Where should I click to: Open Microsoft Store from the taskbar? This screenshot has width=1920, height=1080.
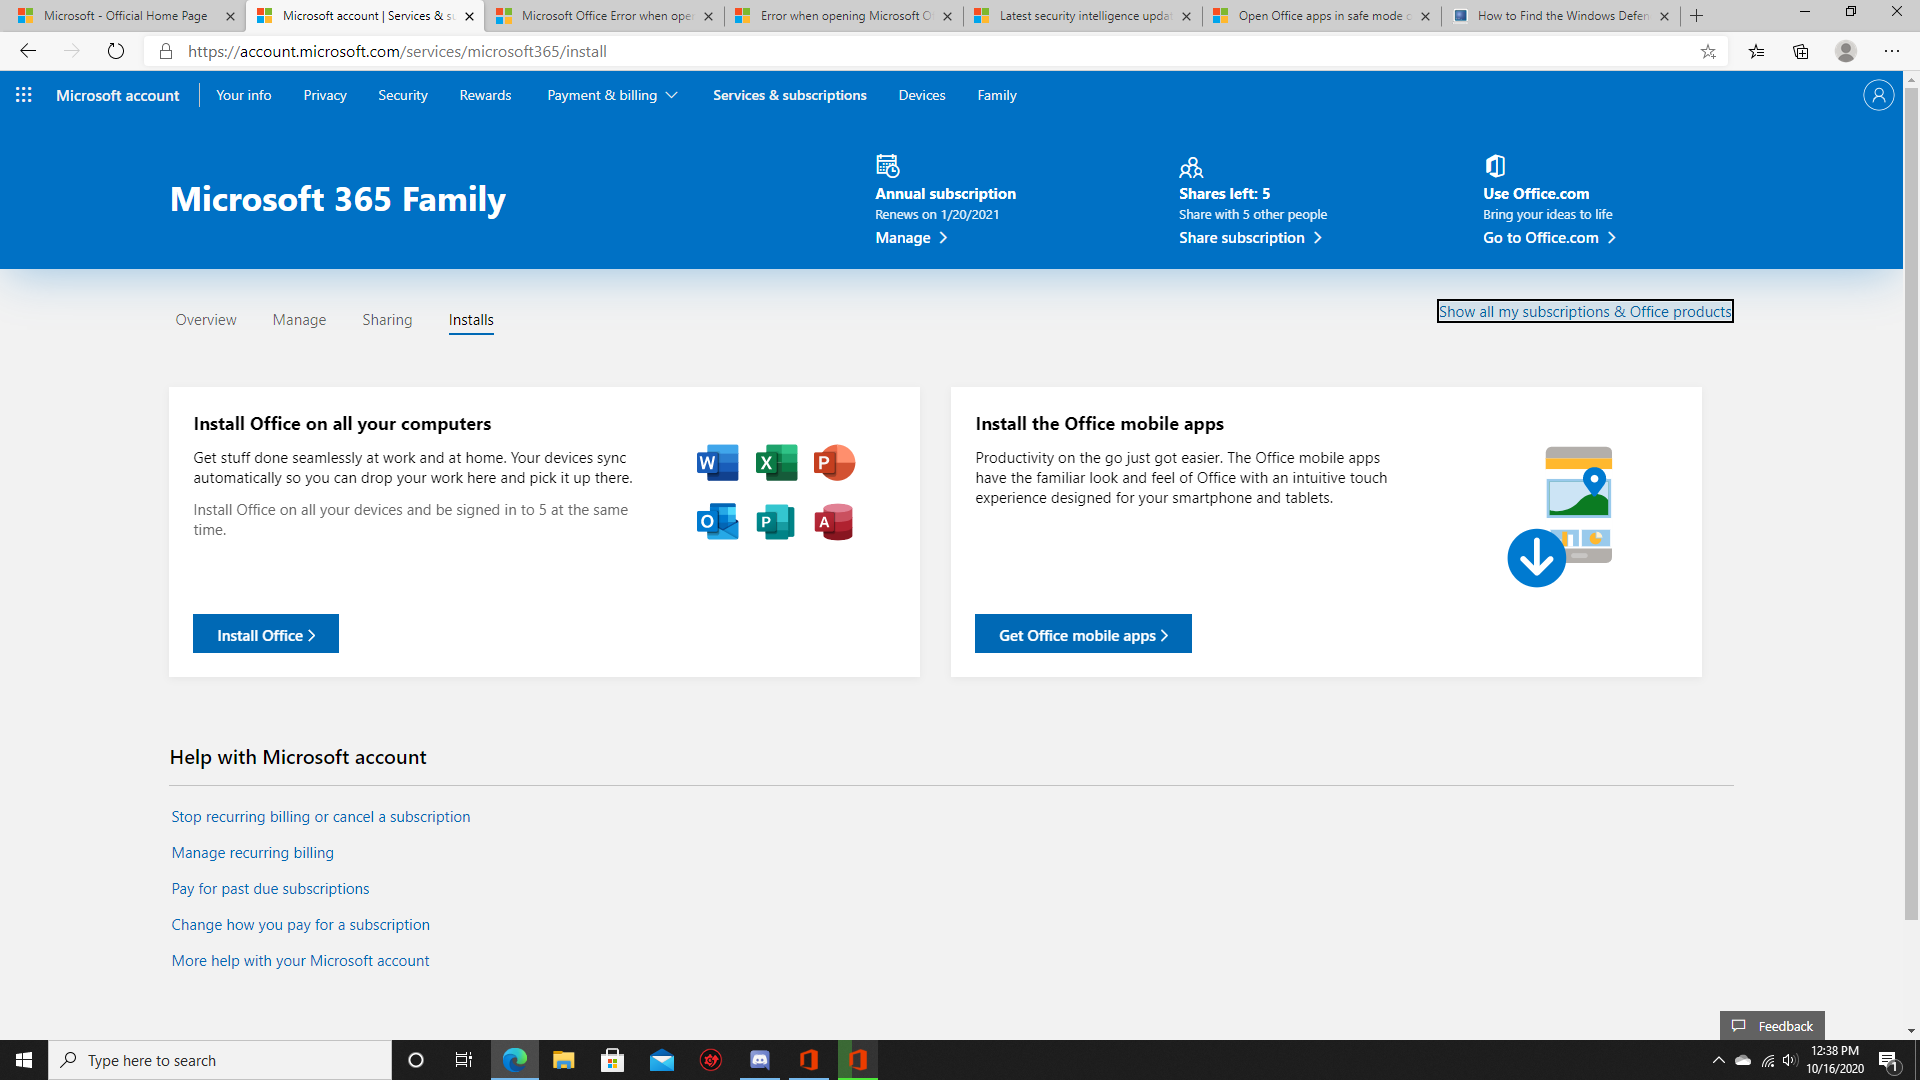tap(613, 1060)
